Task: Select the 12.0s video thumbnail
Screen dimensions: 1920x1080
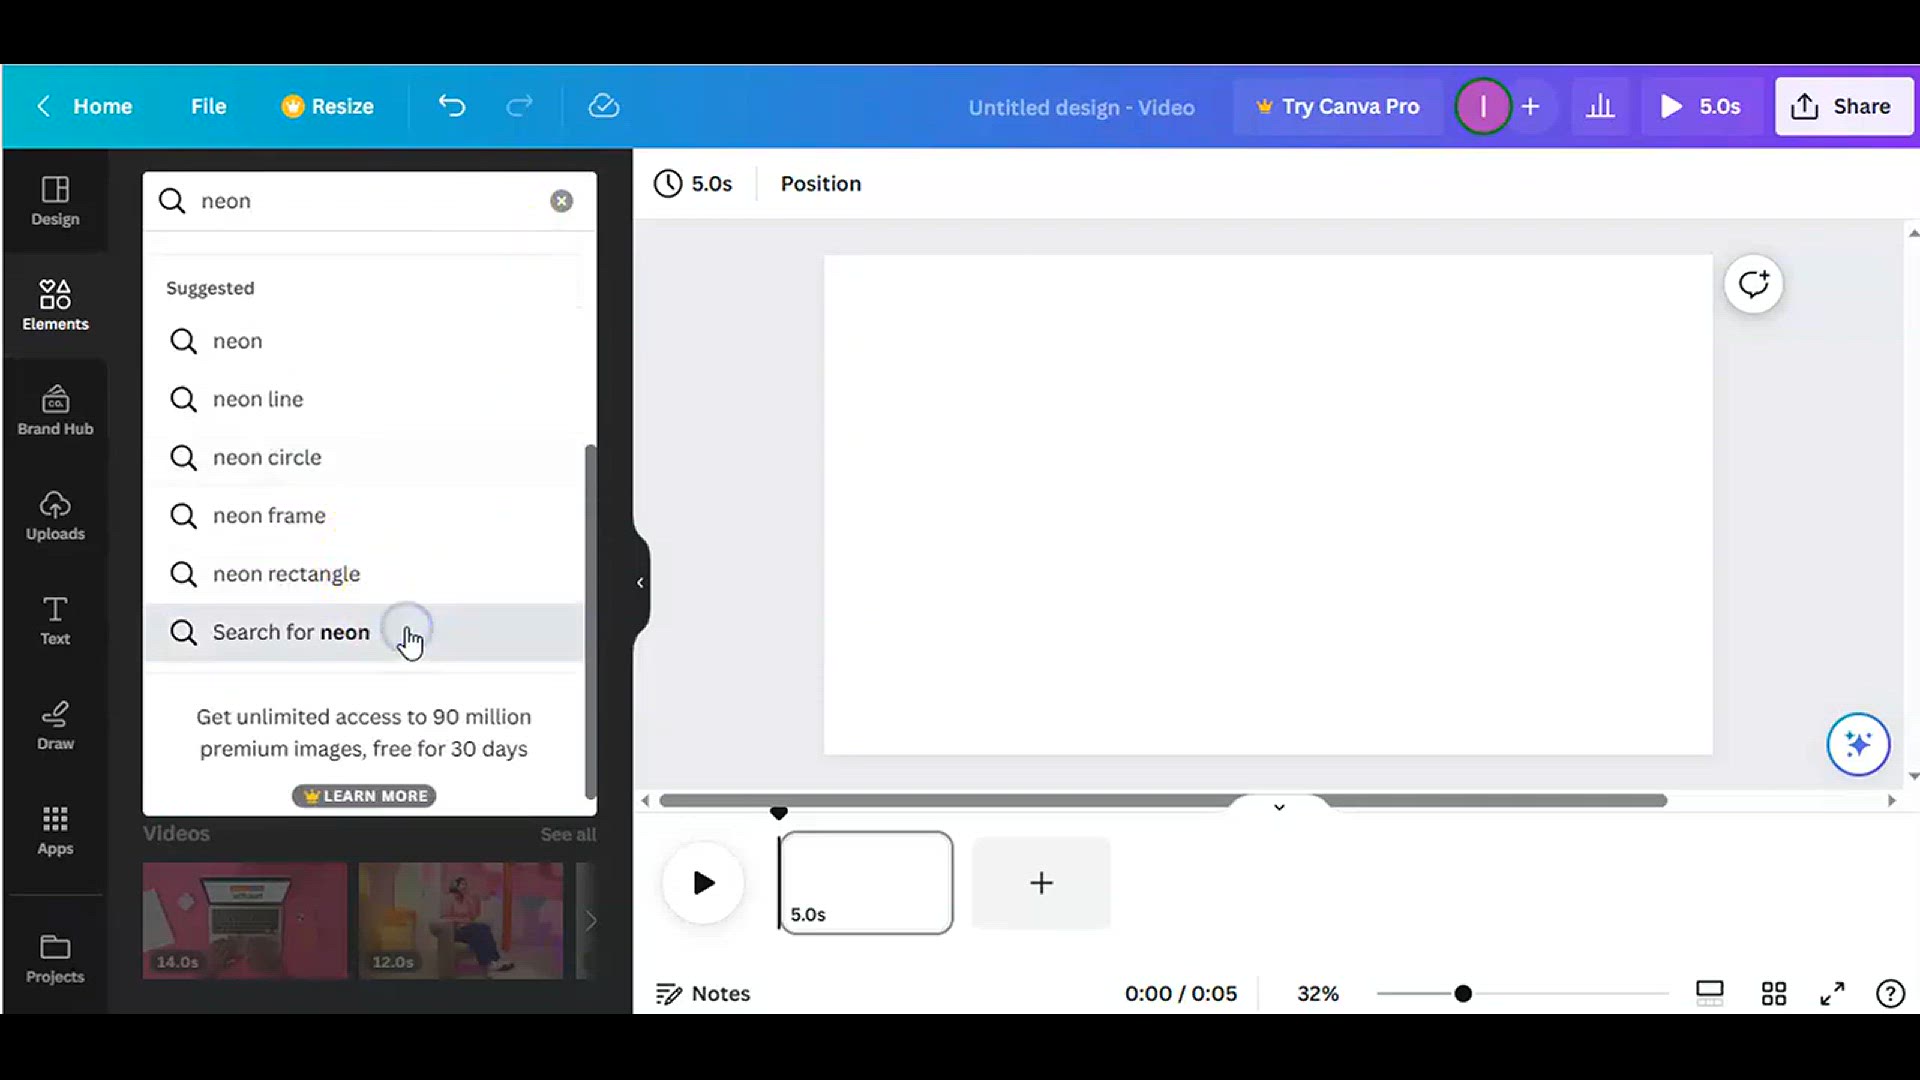Action: click(461, 921)
